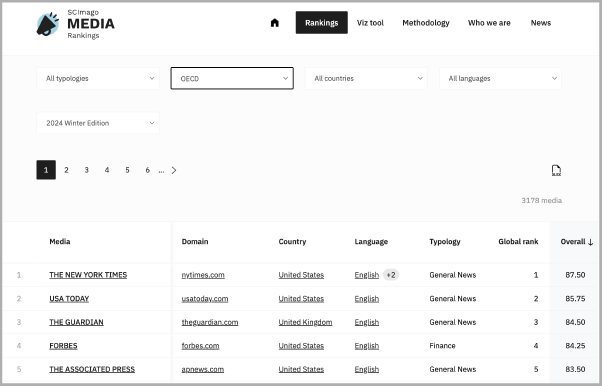Select page 1 in pagination
This screenshot has height=386, width=602.
46,170
